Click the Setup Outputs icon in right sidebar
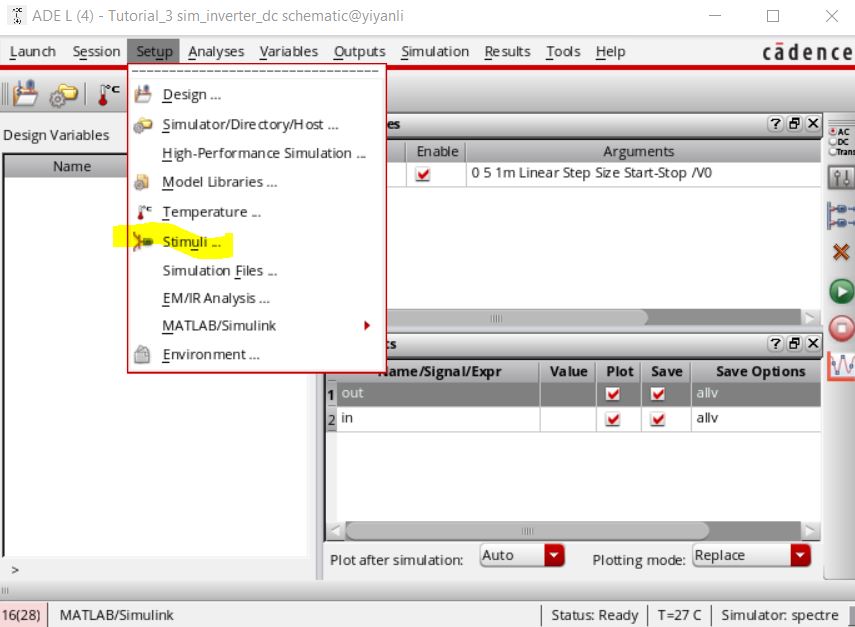The width and height of the screenshot is (855, 627). [x=841, y=216]
